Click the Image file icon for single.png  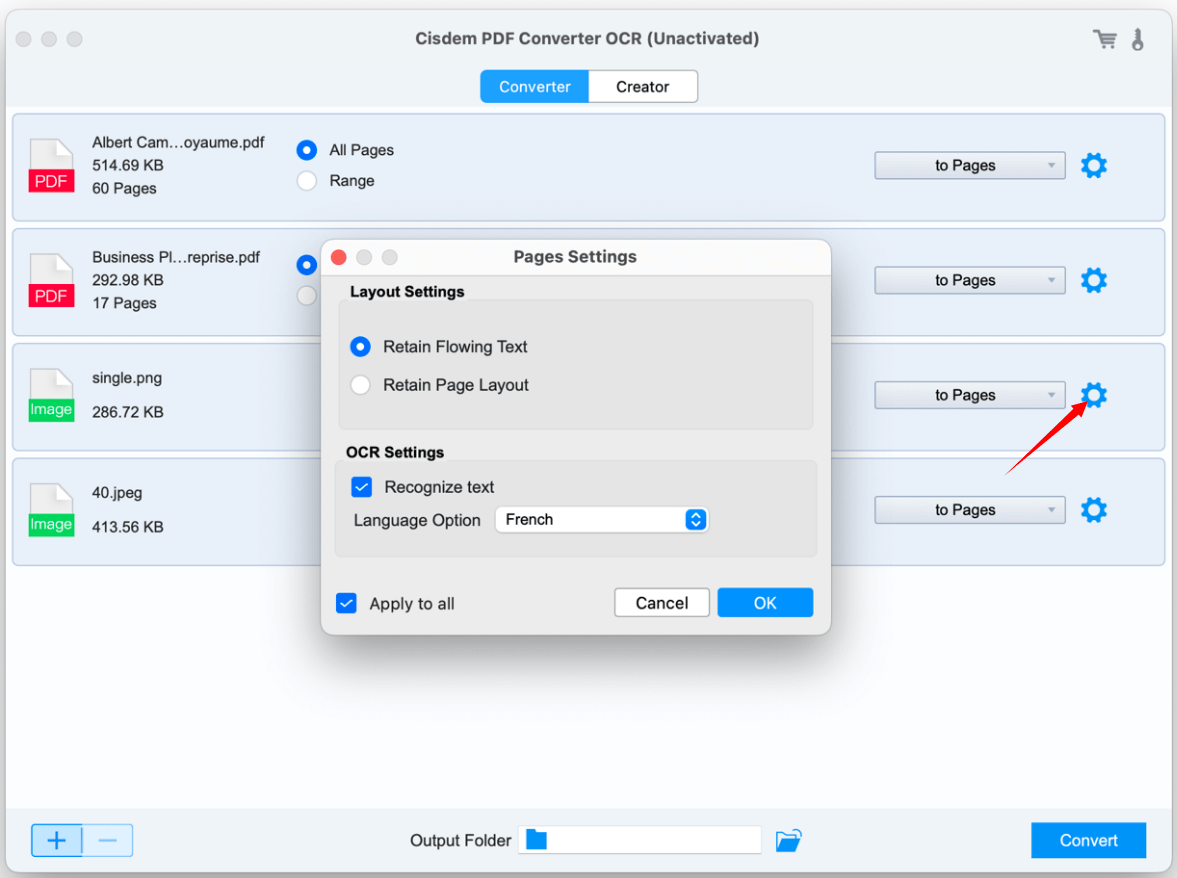pyautogui.click(x=51, y=395)
